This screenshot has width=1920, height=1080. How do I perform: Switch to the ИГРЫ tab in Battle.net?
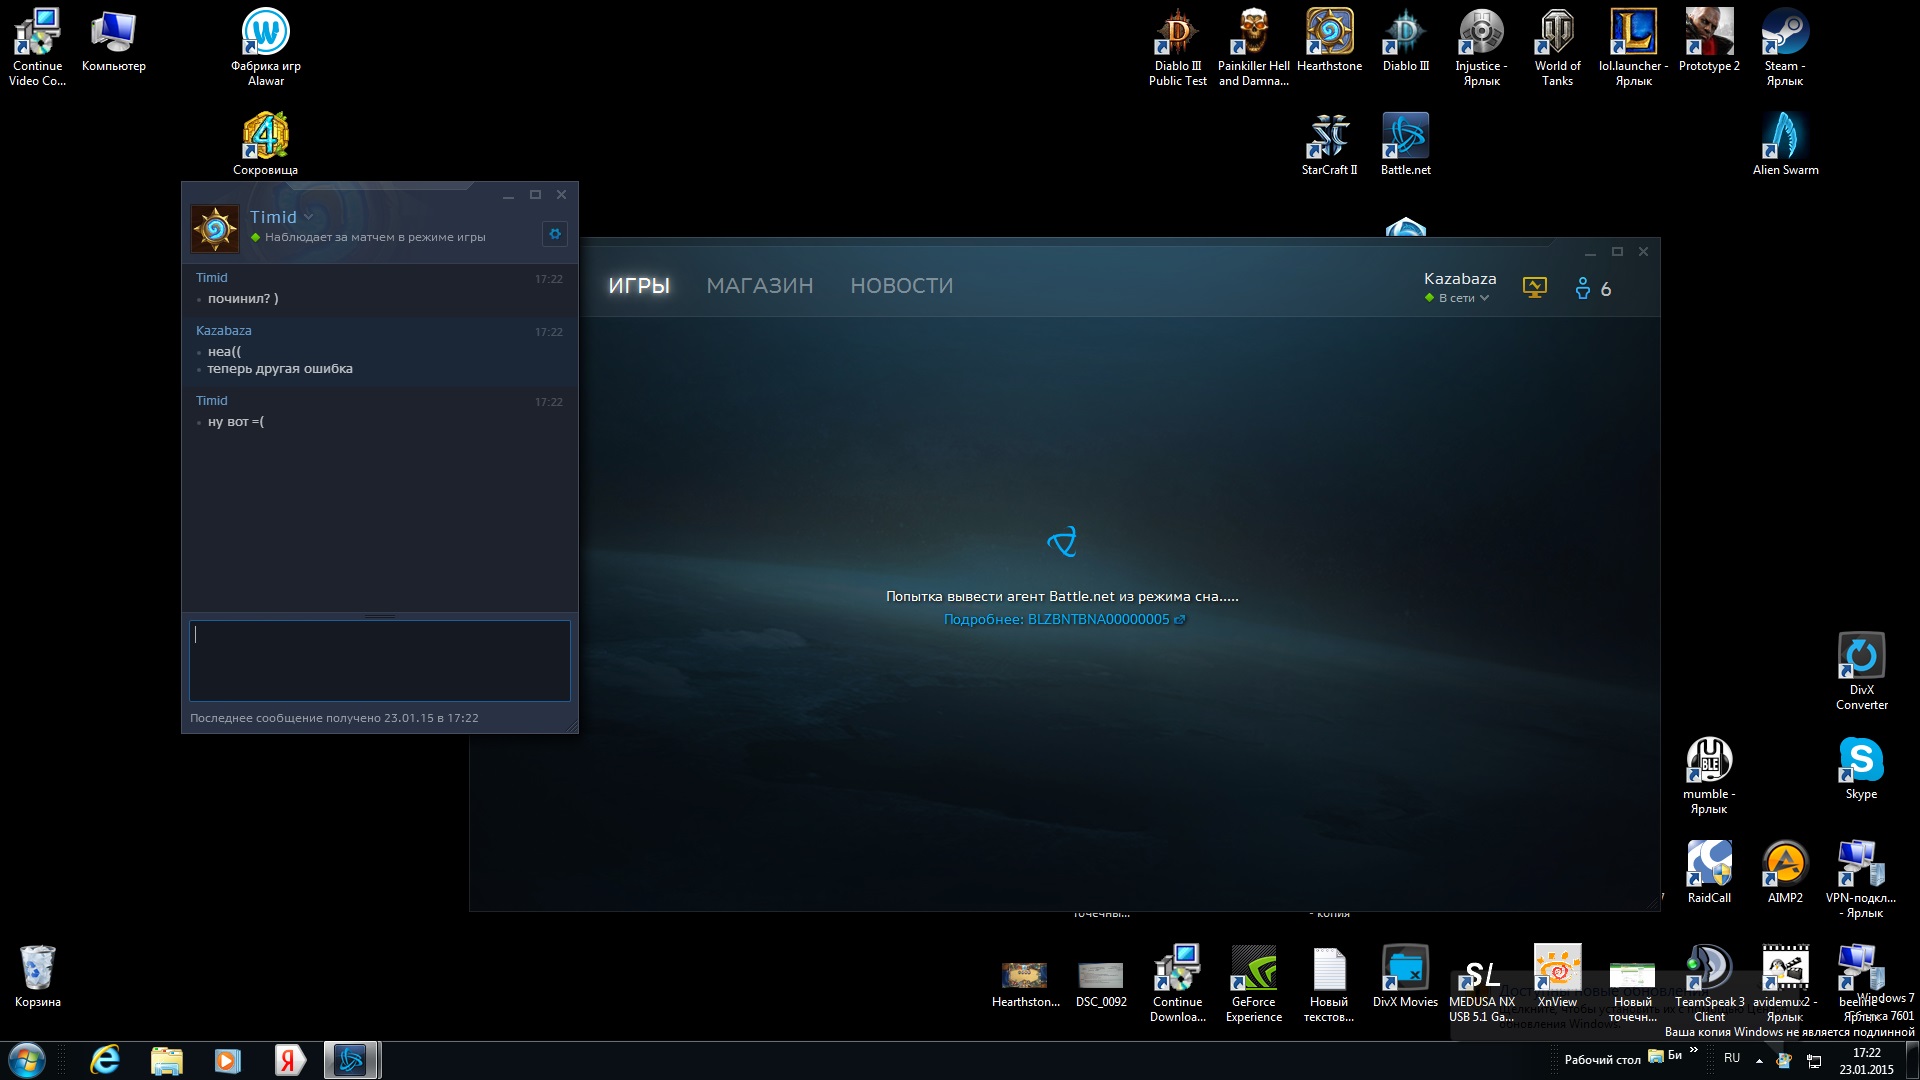click(639, 286)
